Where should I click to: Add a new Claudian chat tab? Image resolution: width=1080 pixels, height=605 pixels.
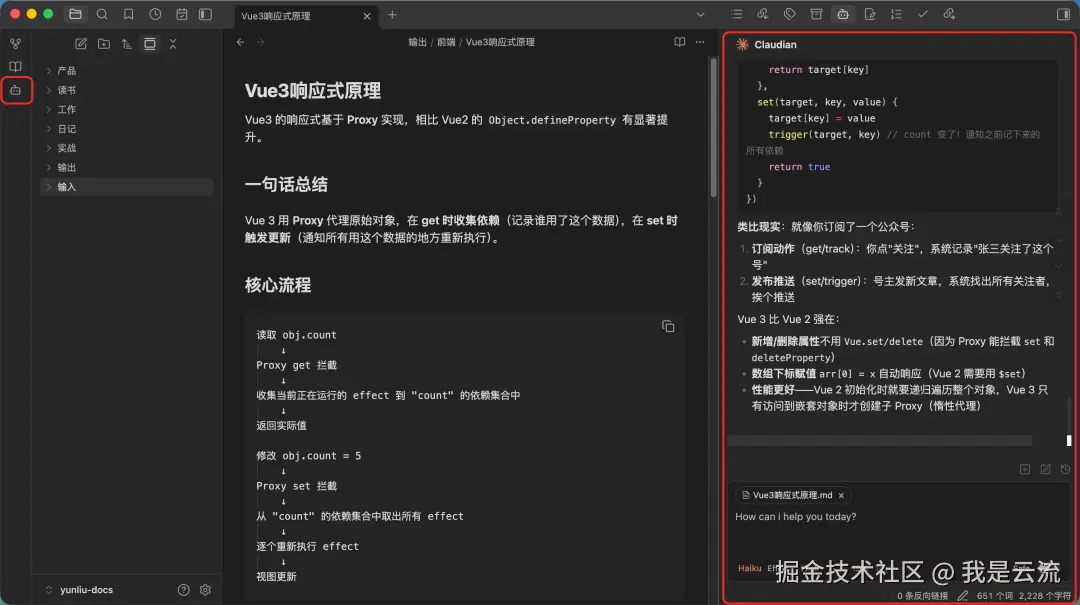click(x=1025, y=469)
